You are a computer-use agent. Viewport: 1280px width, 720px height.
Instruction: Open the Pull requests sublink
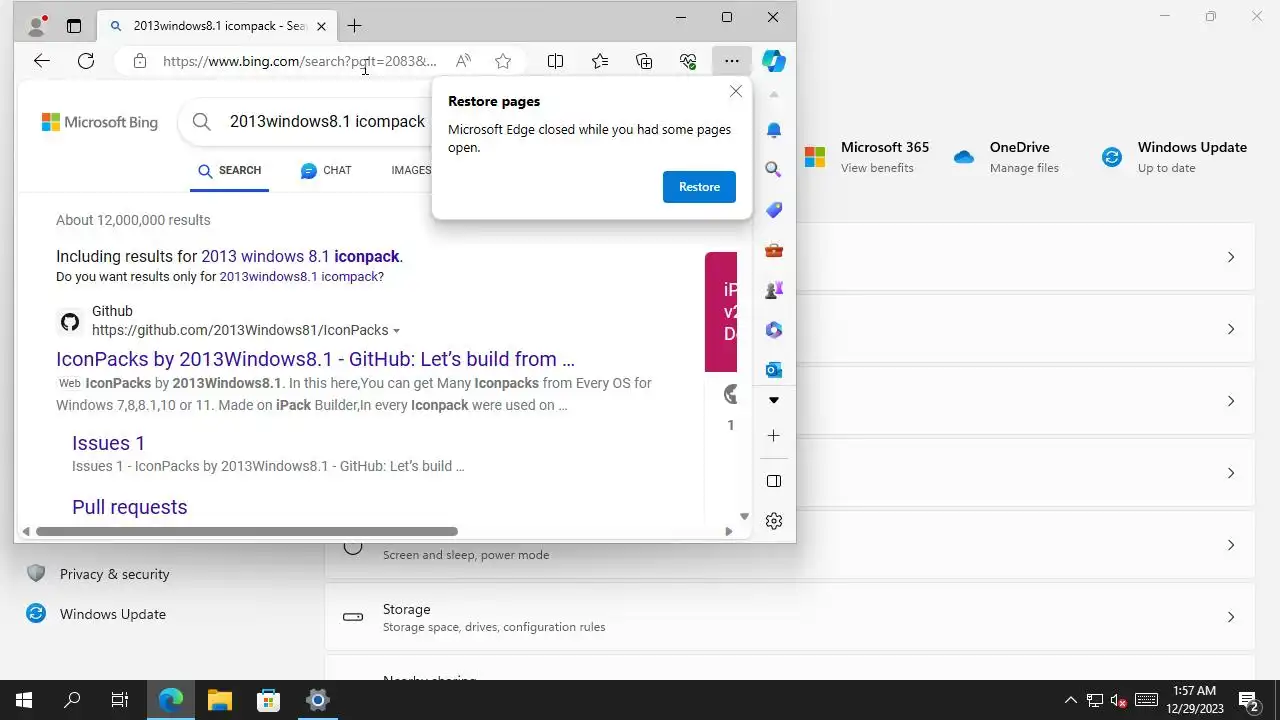pos(130,507)
